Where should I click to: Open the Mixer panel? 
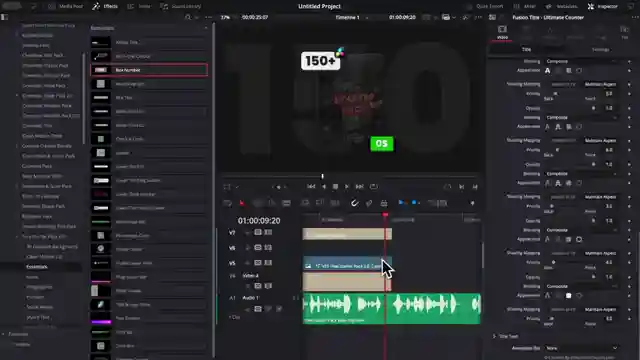pyautogui.click(x=524, y=6)
